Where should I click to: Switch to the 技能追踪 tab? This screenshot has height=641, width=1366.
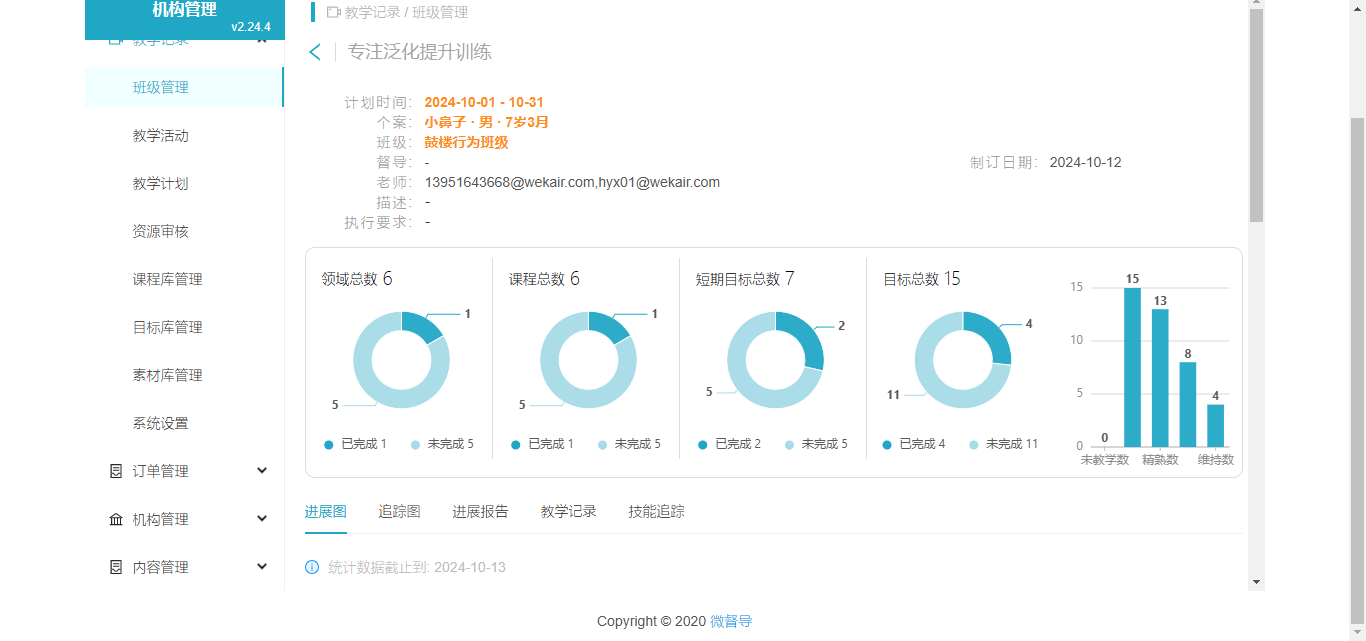(x=657, y=511)
